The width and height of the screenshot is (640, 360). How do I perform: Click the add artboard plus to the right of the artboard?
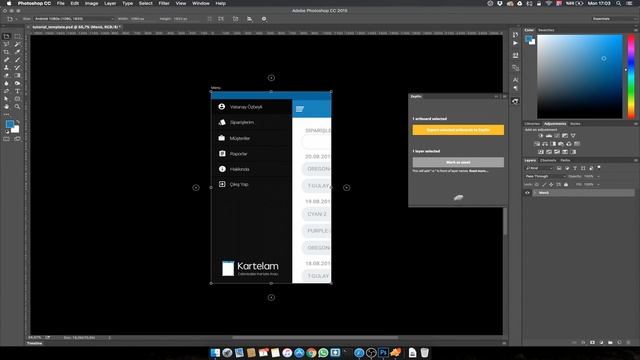(346, 188)
